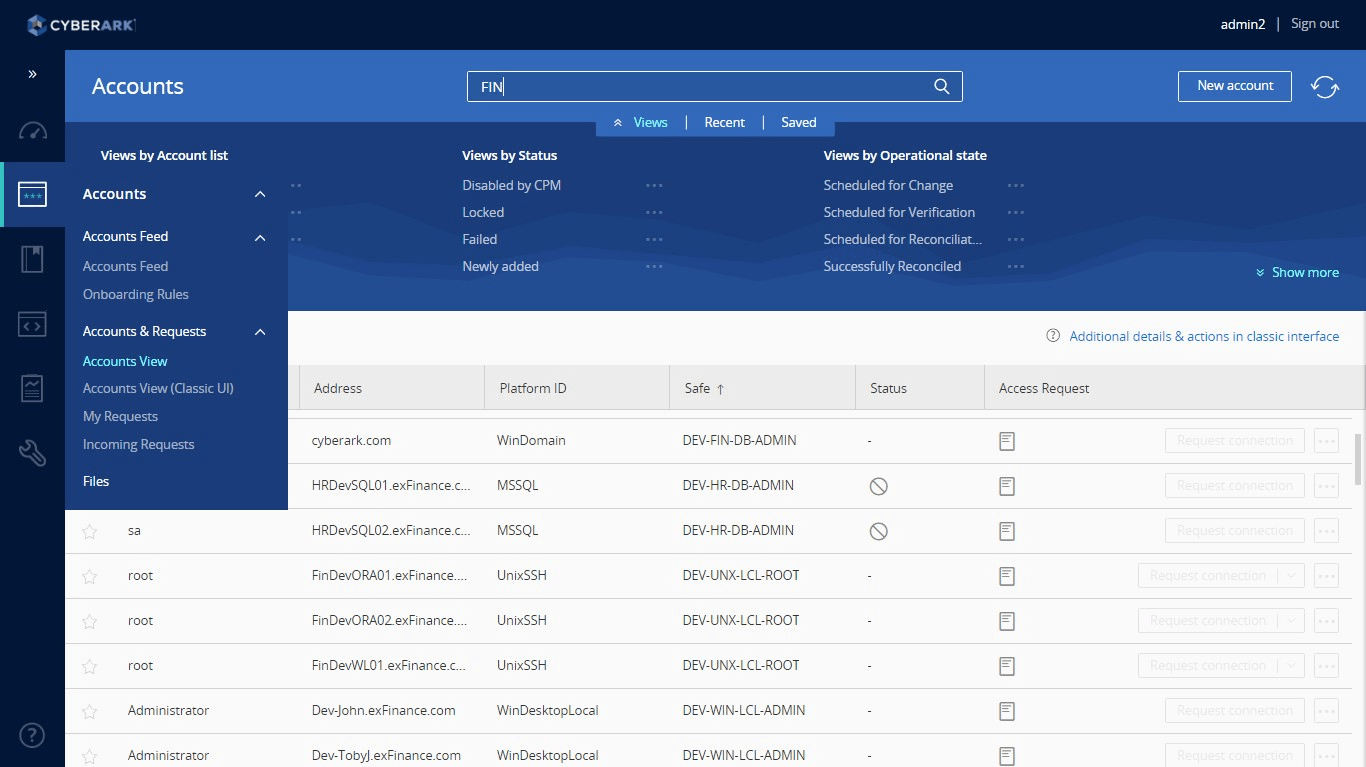Select the Failed status view
This screenshot has width=1366, height=767.
pos(479,239)
